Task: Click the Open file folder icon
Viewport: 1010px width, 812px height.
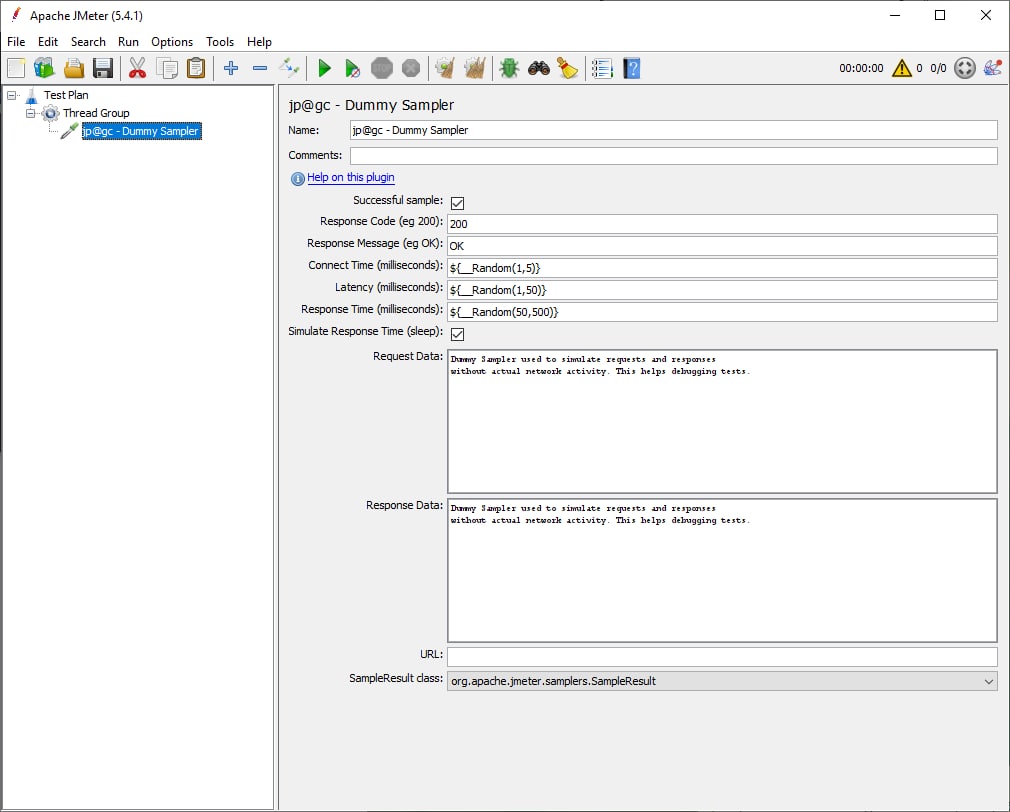Action: [x=73, y=68]
